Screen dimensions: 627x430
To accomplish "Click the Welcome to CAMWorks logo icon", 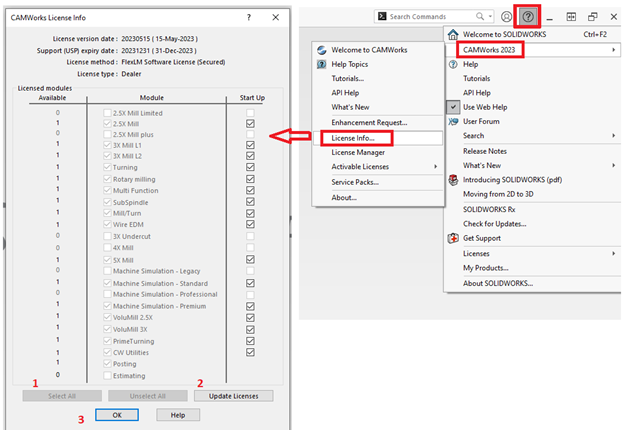I will coord(321,50).
